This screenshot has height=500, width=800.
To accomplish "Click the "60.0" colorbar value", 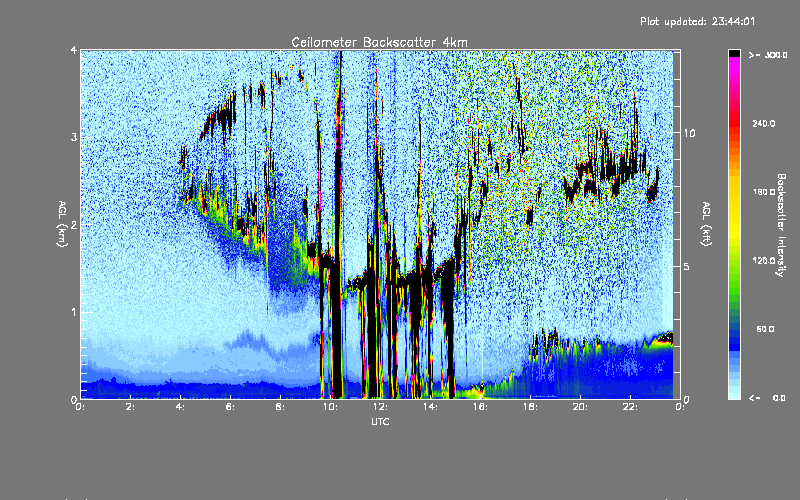I will point(765,329).
